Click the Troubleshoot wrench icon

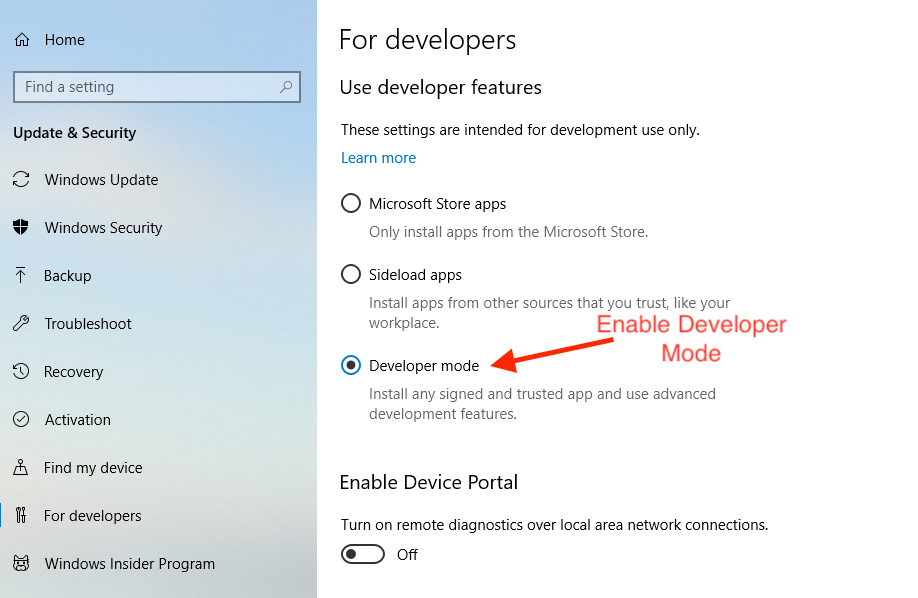pos(21,324)
